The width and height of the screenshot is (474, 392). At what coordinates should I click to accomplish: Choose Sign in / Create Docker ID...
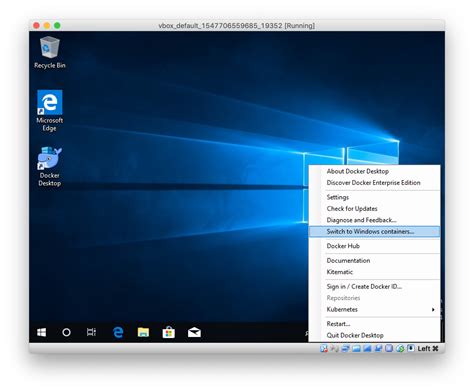pos(374,287)
